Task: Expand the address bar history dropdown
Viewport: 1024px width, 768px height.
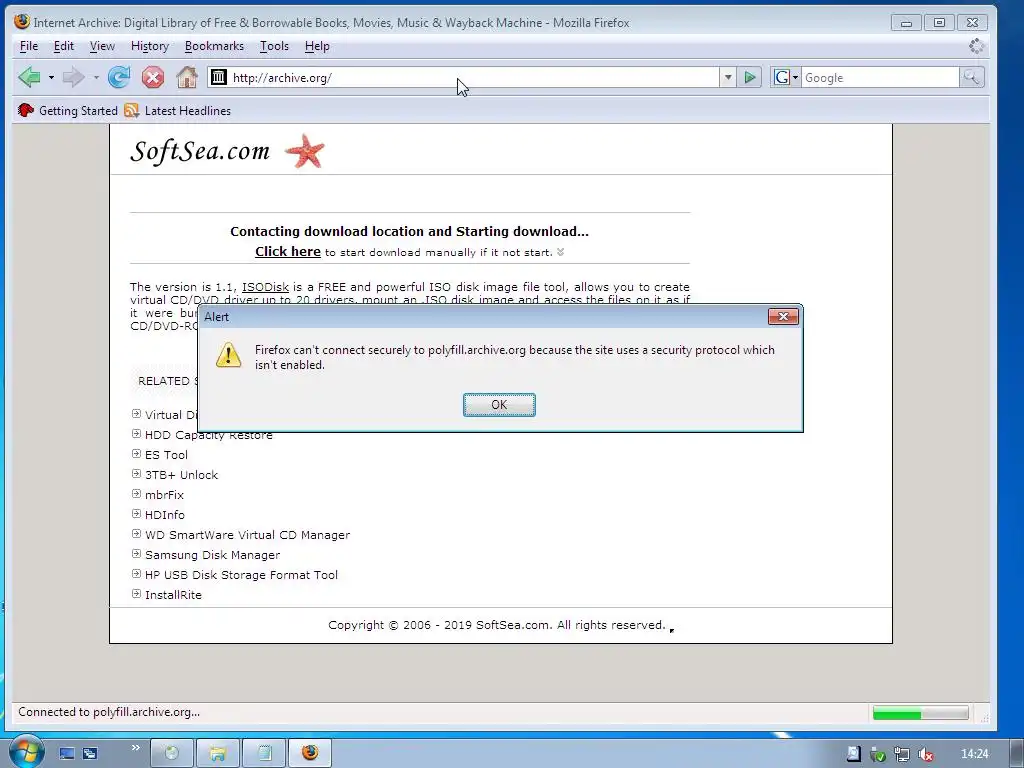Action: click(x=728, y=78)
